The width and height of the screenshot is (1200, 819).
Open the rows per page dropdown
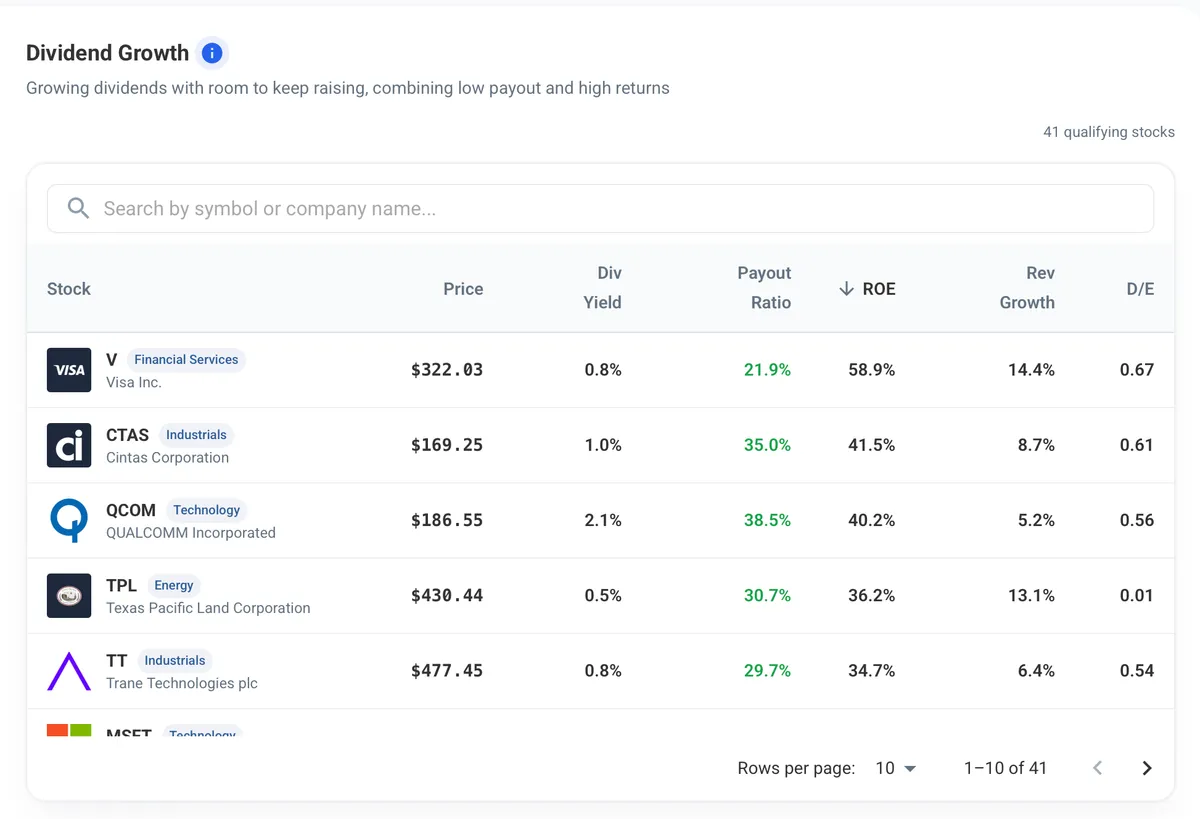tap(896, 768)
